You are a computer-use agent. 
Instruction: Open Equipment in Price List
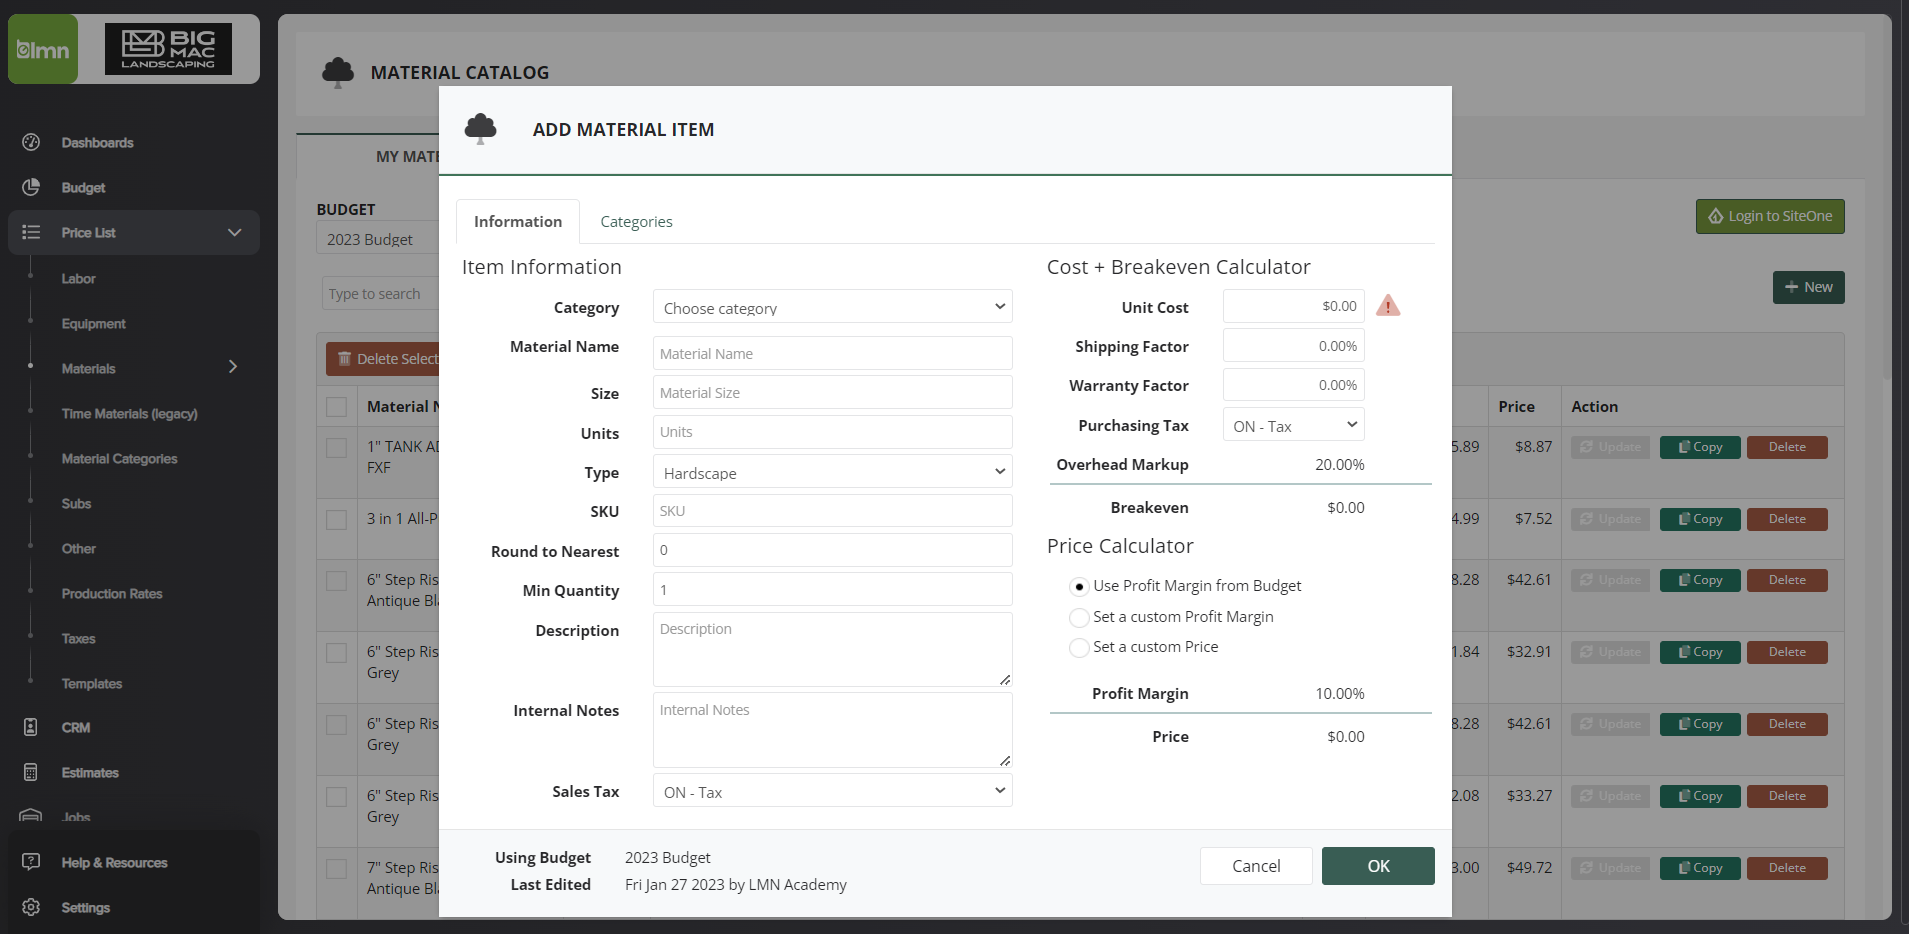(93, 323)
